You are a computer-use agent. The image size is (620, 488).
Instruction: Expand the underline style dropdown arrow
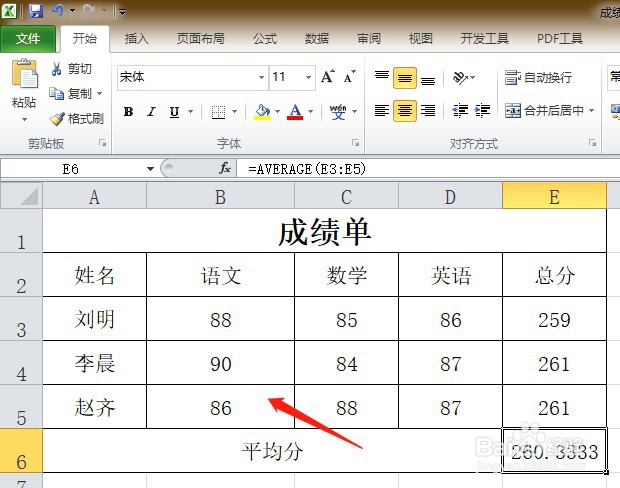191,112
